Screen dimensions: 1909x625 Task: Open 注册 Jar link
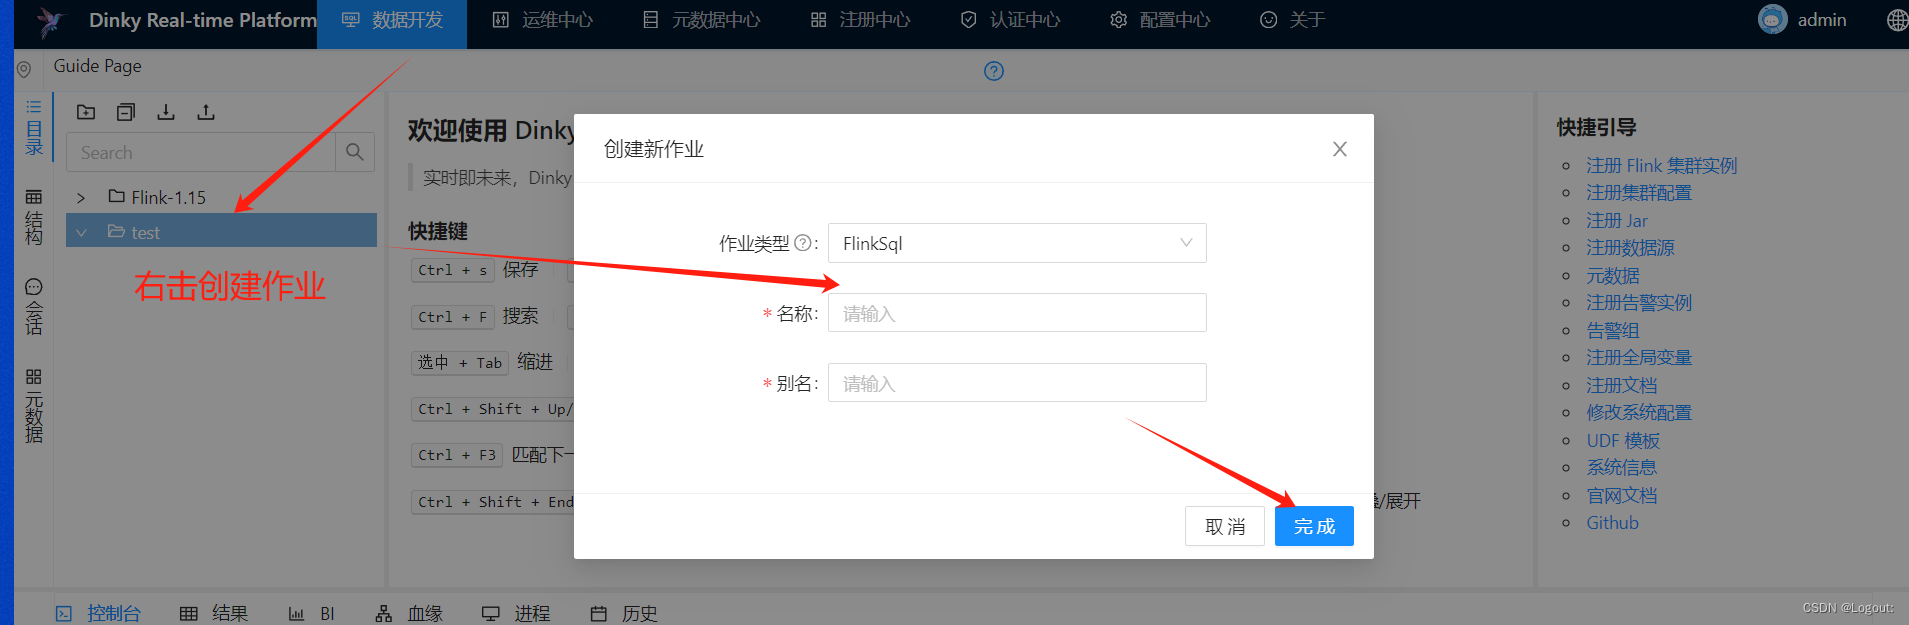tap(1616, 220)
